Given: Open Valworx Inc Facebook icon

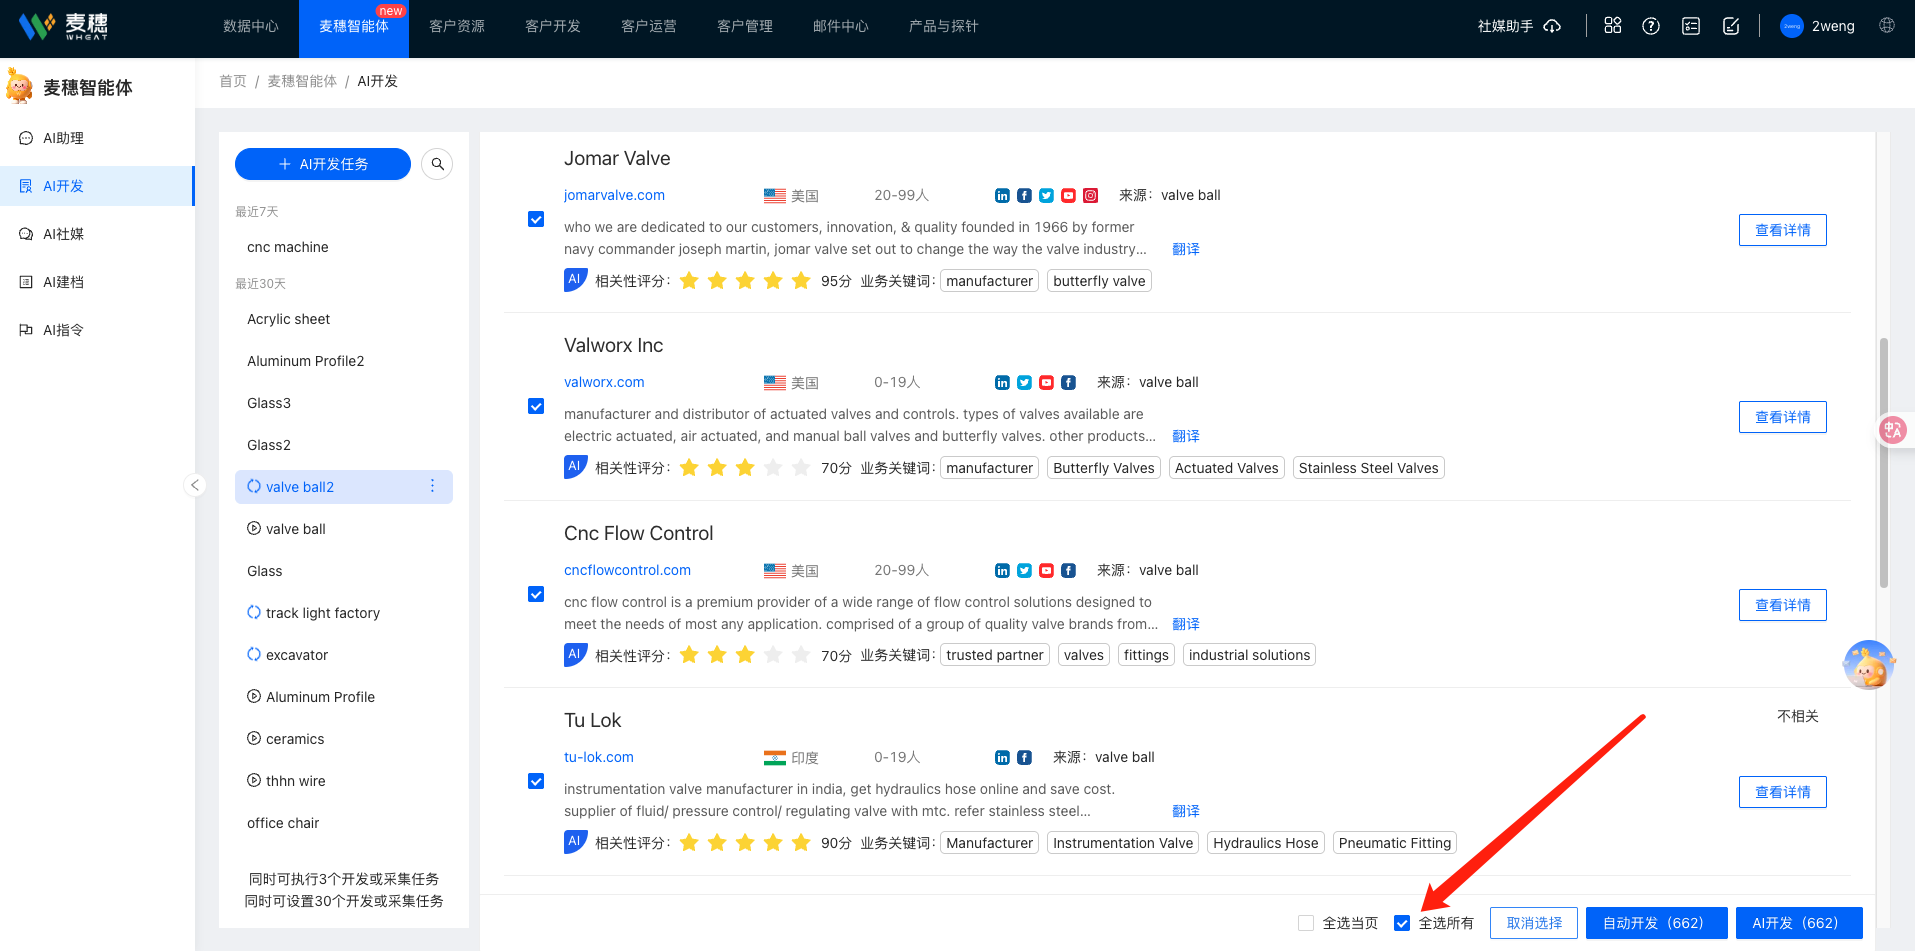Looking at the screenshot, I should tap(1068, 383).
